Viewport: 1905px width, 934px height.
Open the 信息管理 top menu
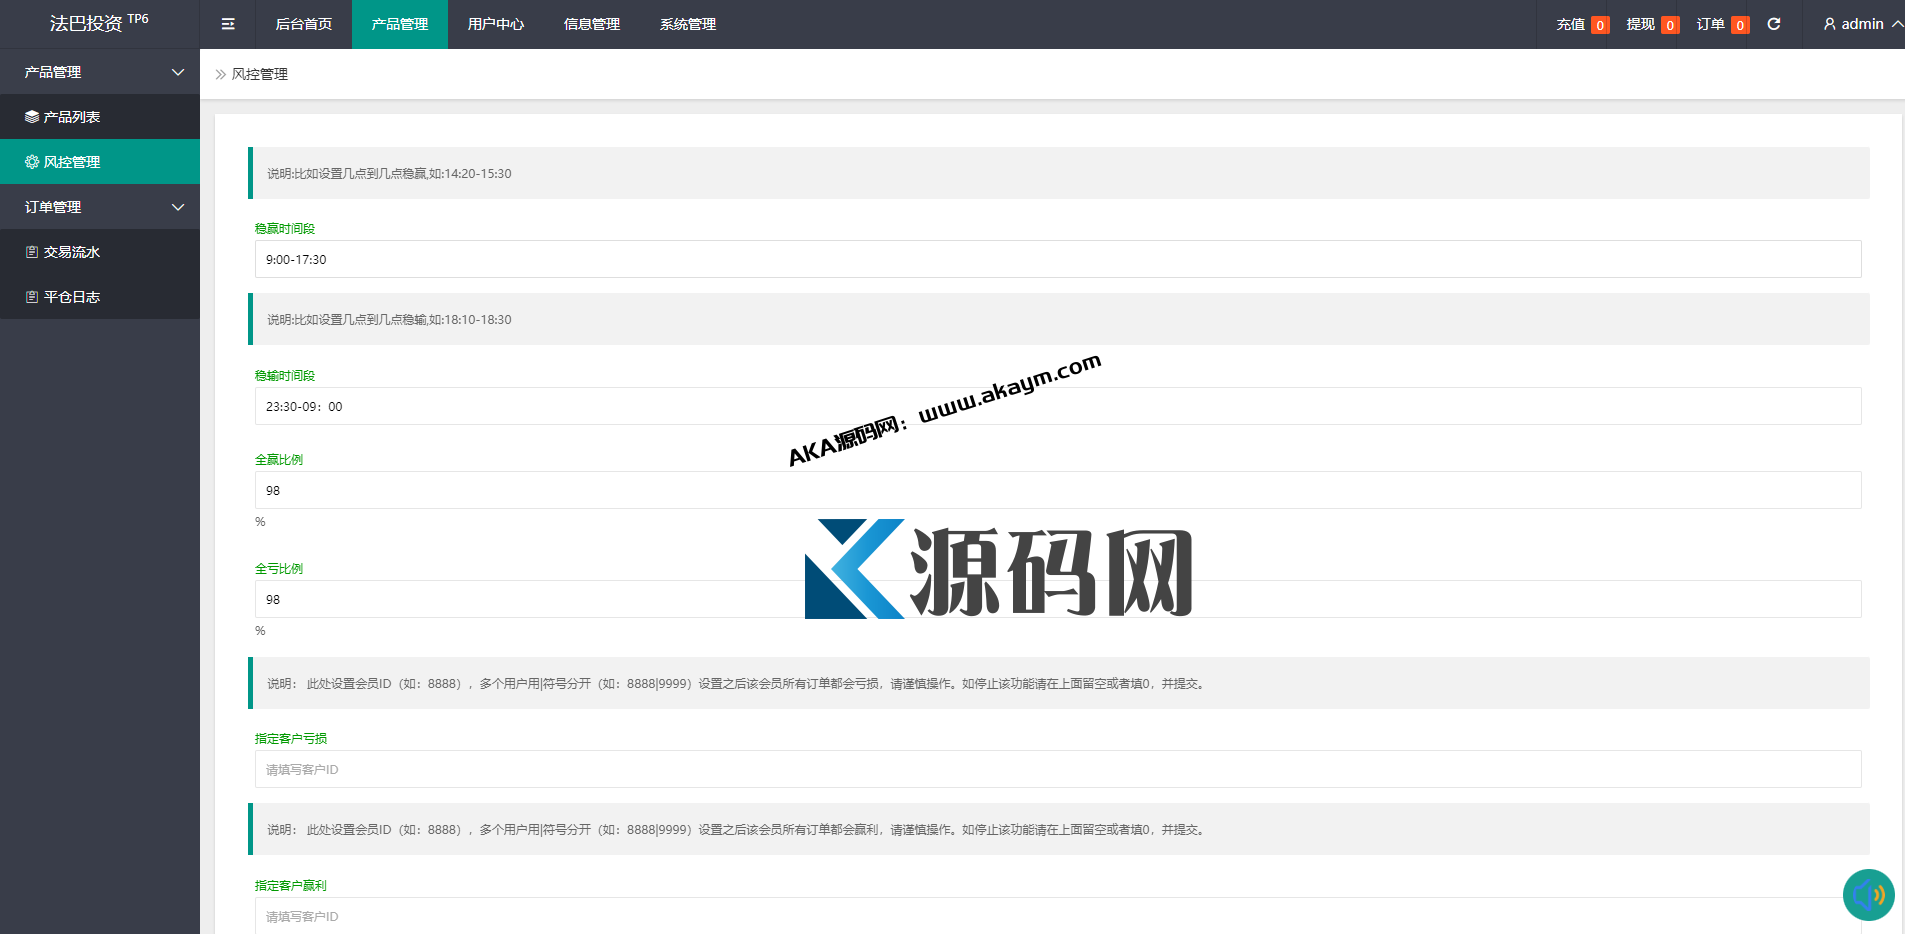592,24
